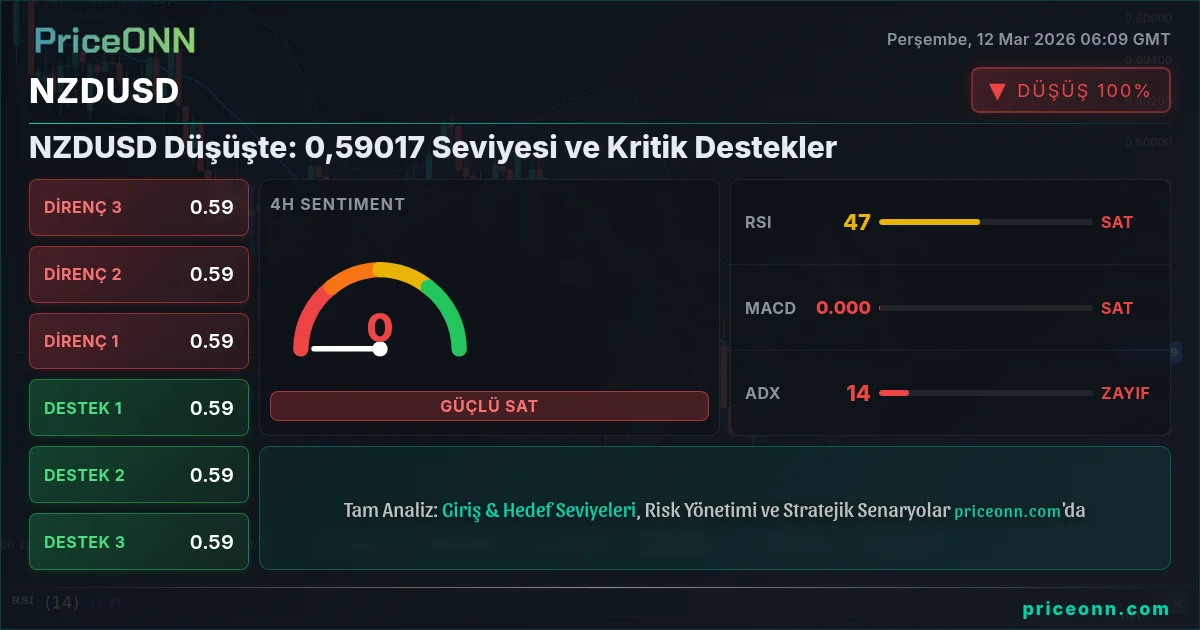Click the sentiment gauge needle
Screen dimensions: 1200x630
348,349
